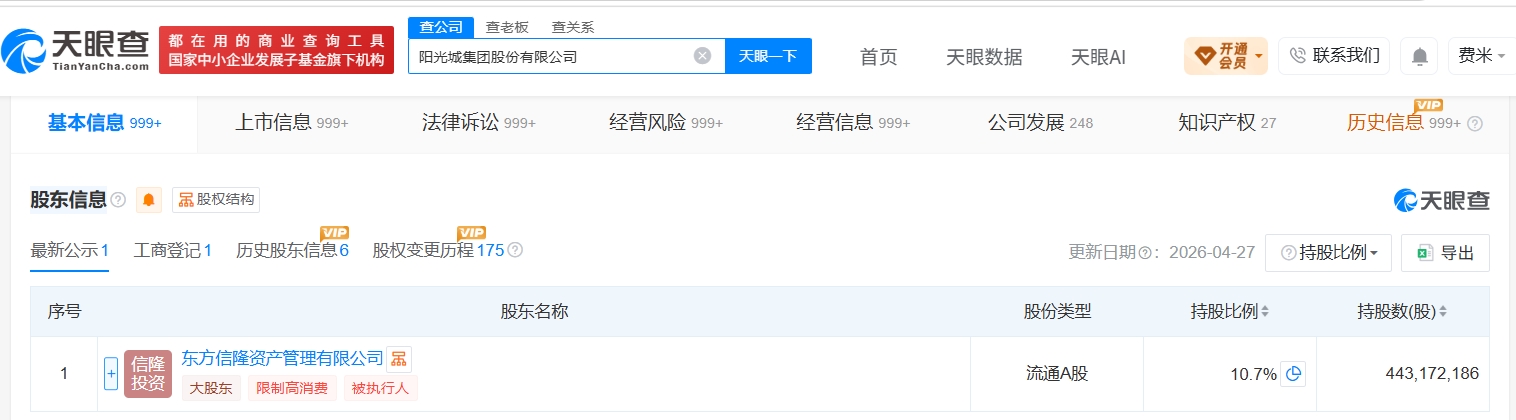This screenshot has width=1516, height=420.
Task: Sort table by 持股数(股) column arrows
Action: [x=1443, y=312]
